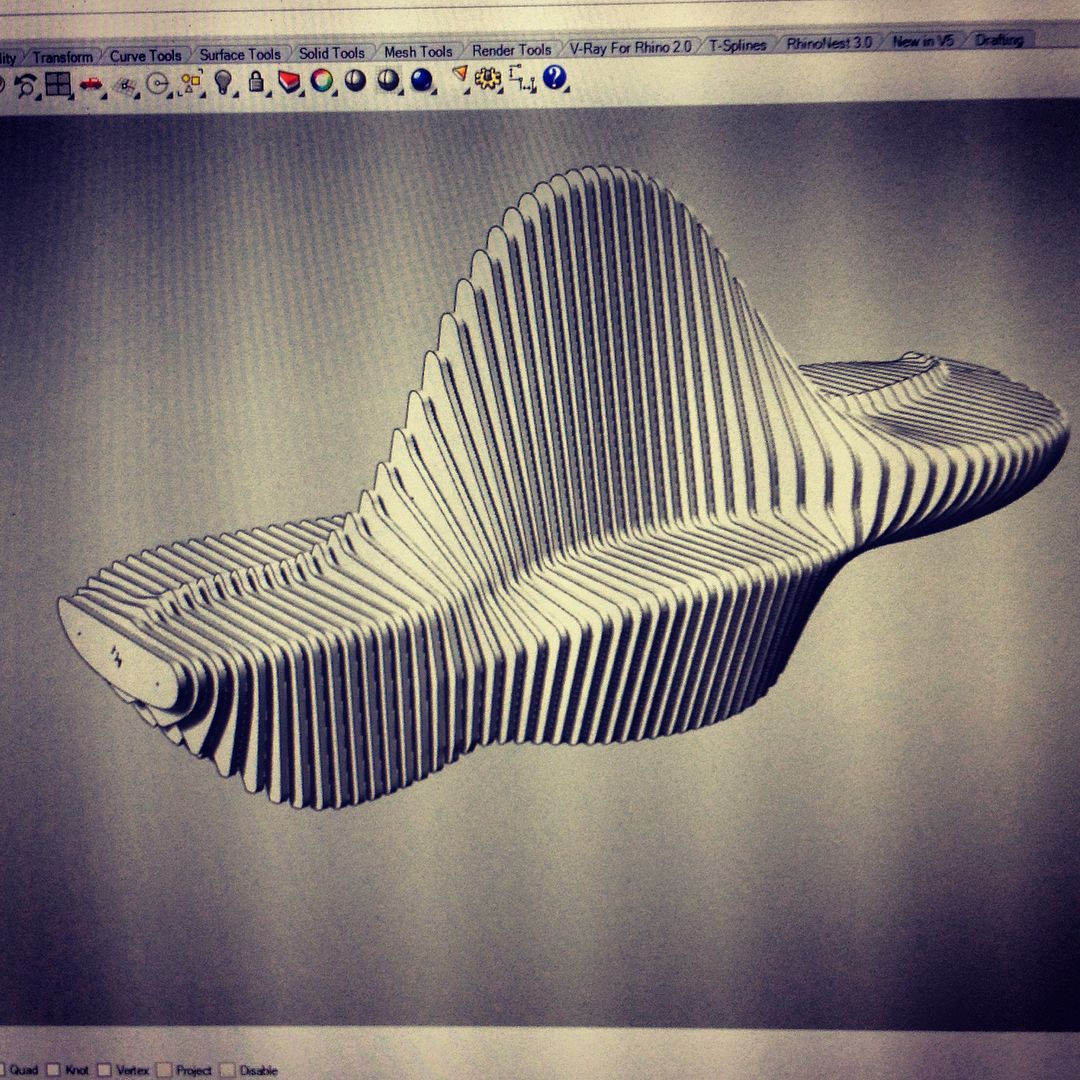This screenshot has width=1080, height=1080.
Task: Click the blue render sphere icon
Action: pos(421,80)
